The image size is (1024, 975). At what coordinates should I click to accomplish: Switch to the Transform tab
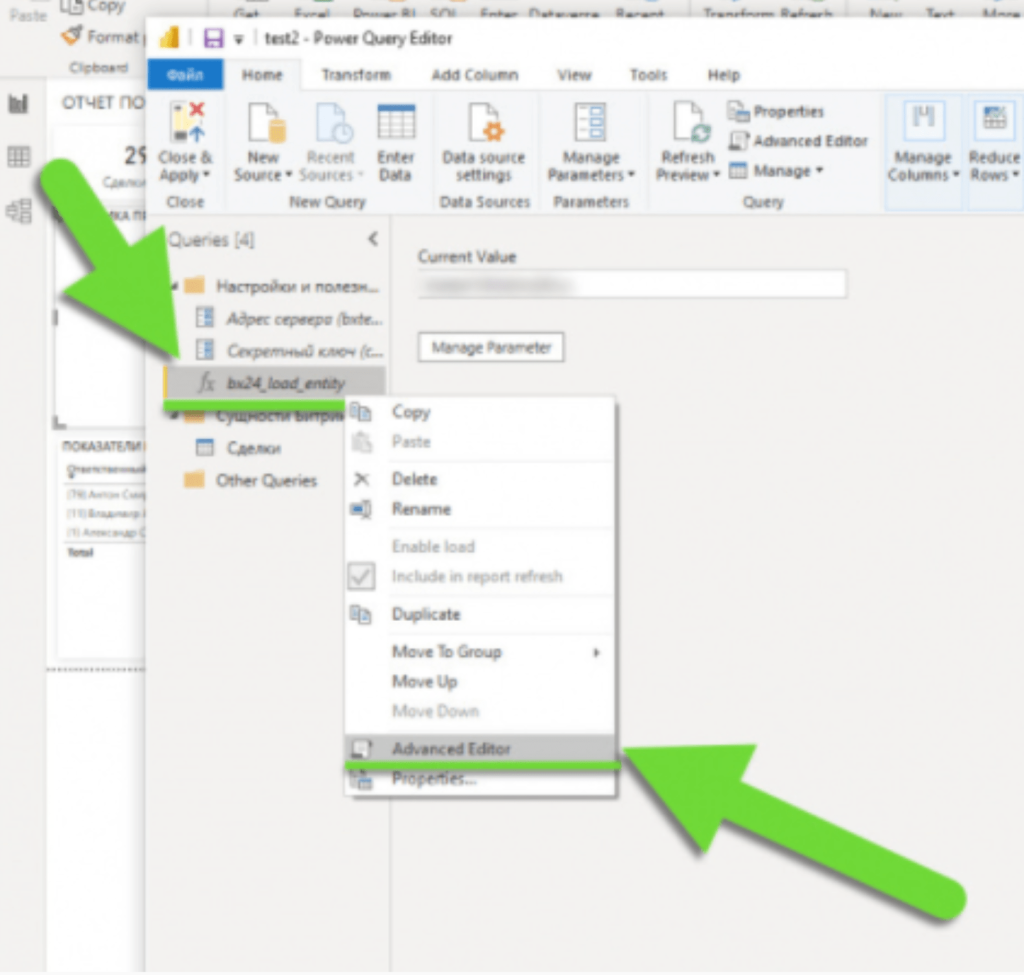(x=356, y=75)
